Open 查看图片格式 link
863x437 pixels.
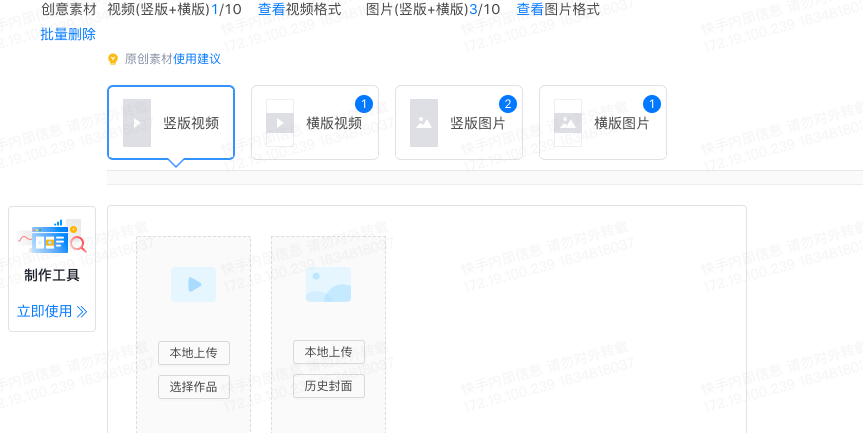pos(558,9)
